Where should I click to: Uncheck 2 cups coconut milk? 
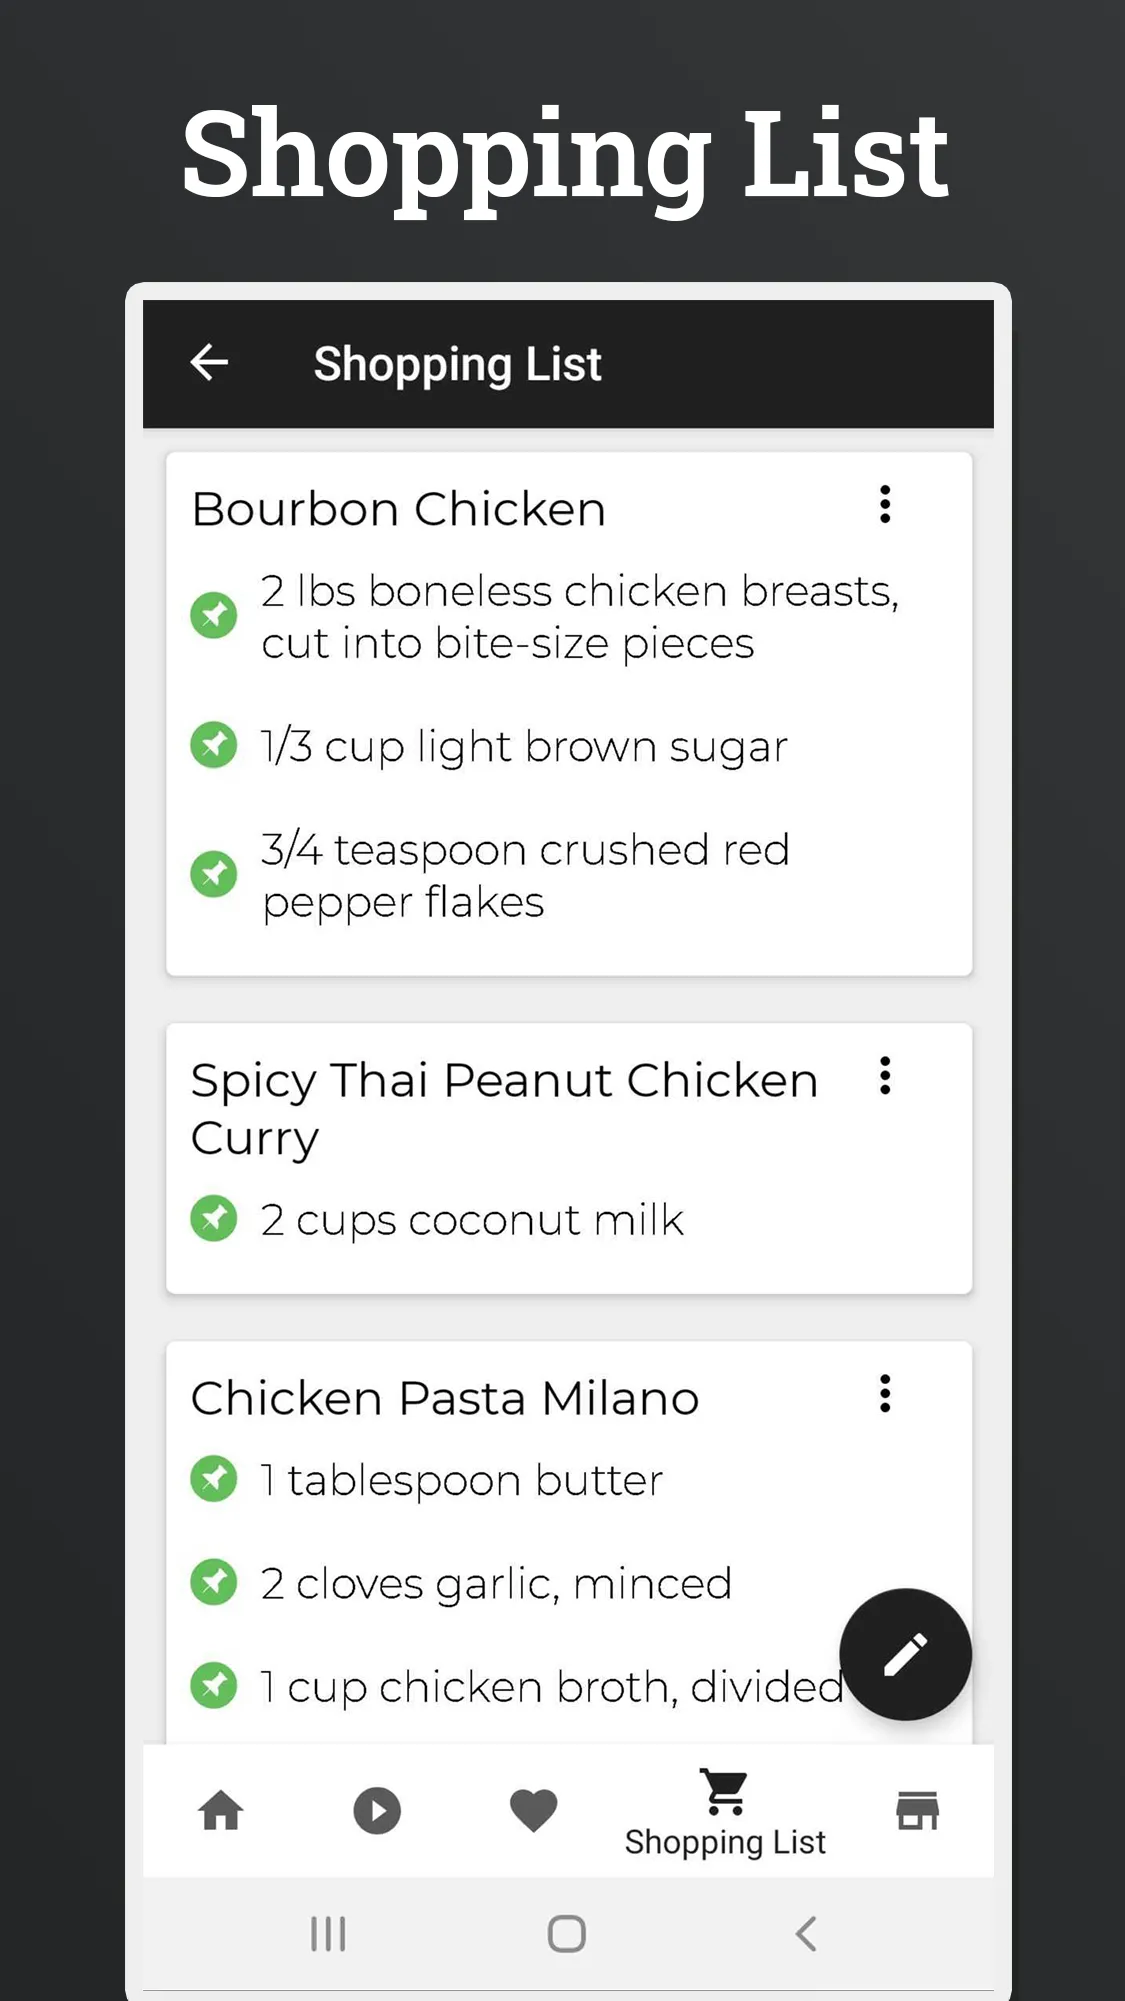click(x=214, y=1218)
